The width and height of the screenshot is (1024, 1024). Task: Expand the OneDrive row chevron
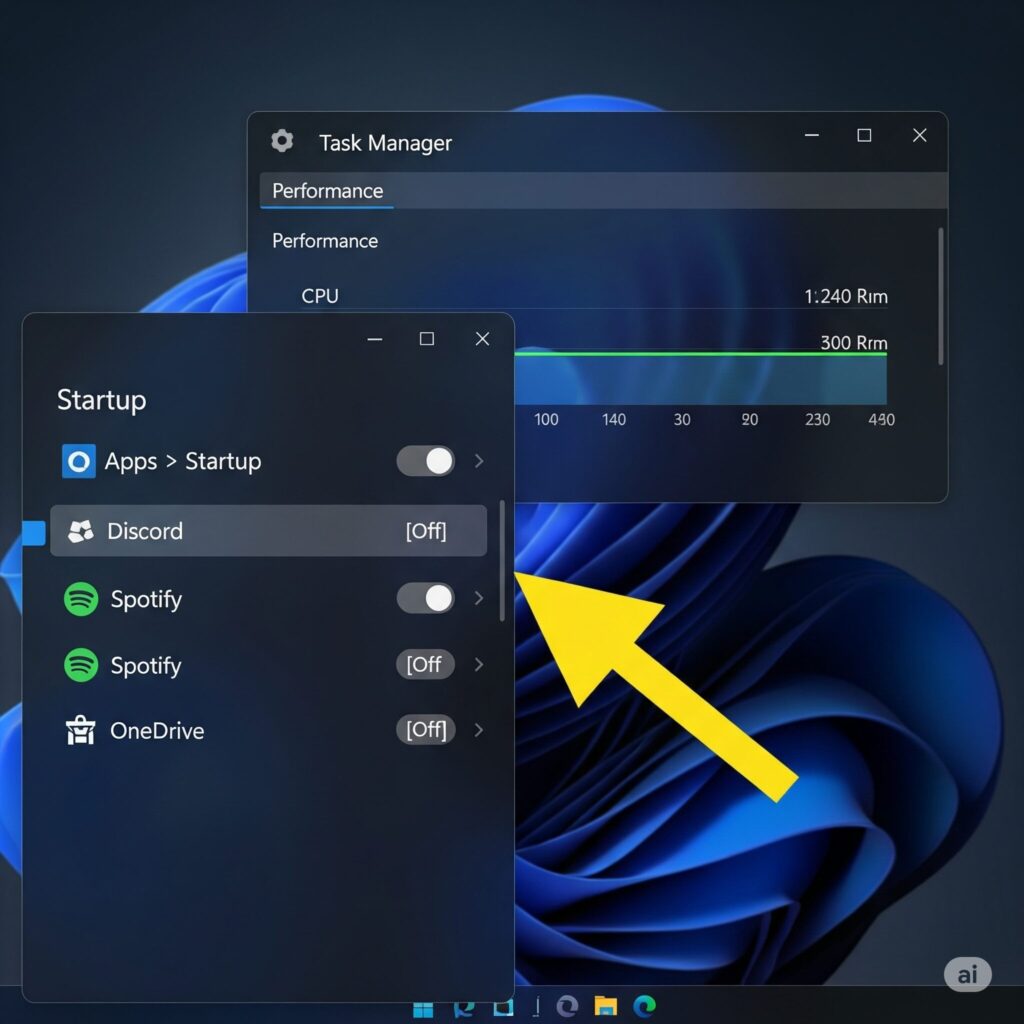point(479,730)
